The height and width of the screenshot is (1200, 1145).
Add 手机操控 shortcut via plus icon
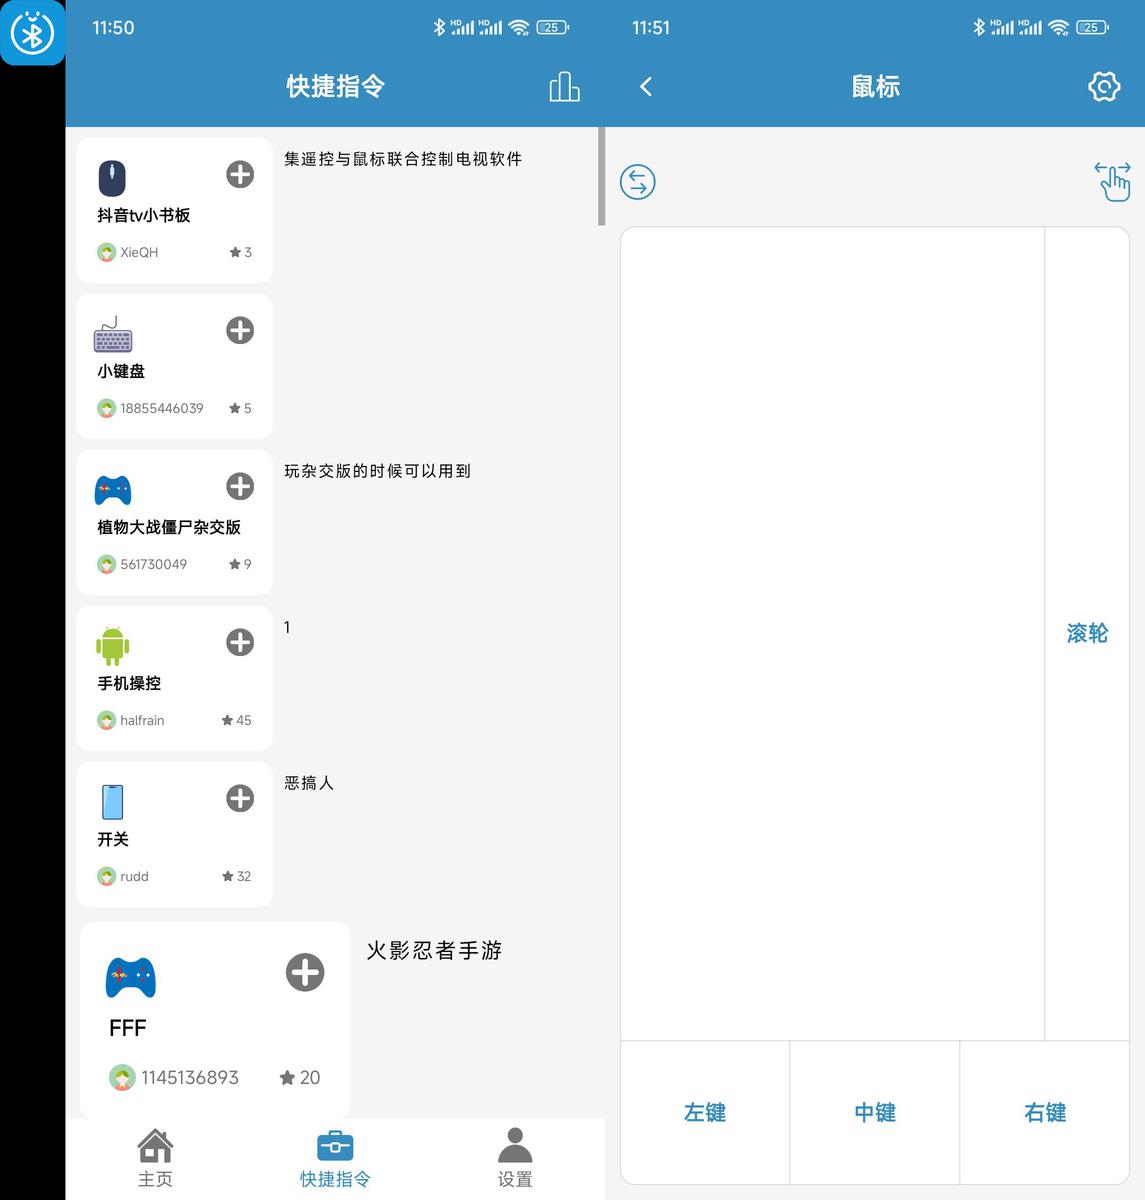click(240, 642)
